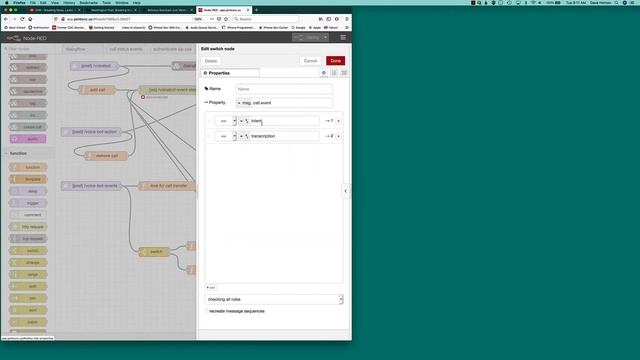
Task: Switch to the call status events flow tab
Action: tap(126, 49)
